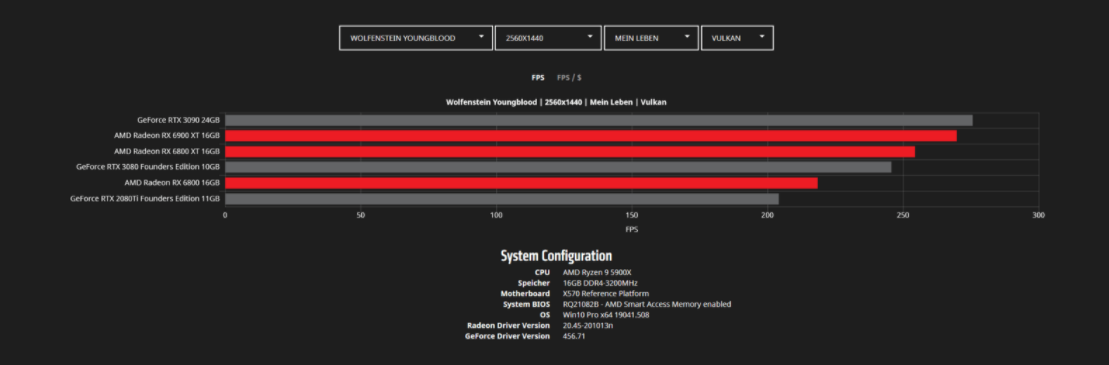Click the GeForce RTX 3090 24GB bar

pyautogui.click(x=598, y=120)
